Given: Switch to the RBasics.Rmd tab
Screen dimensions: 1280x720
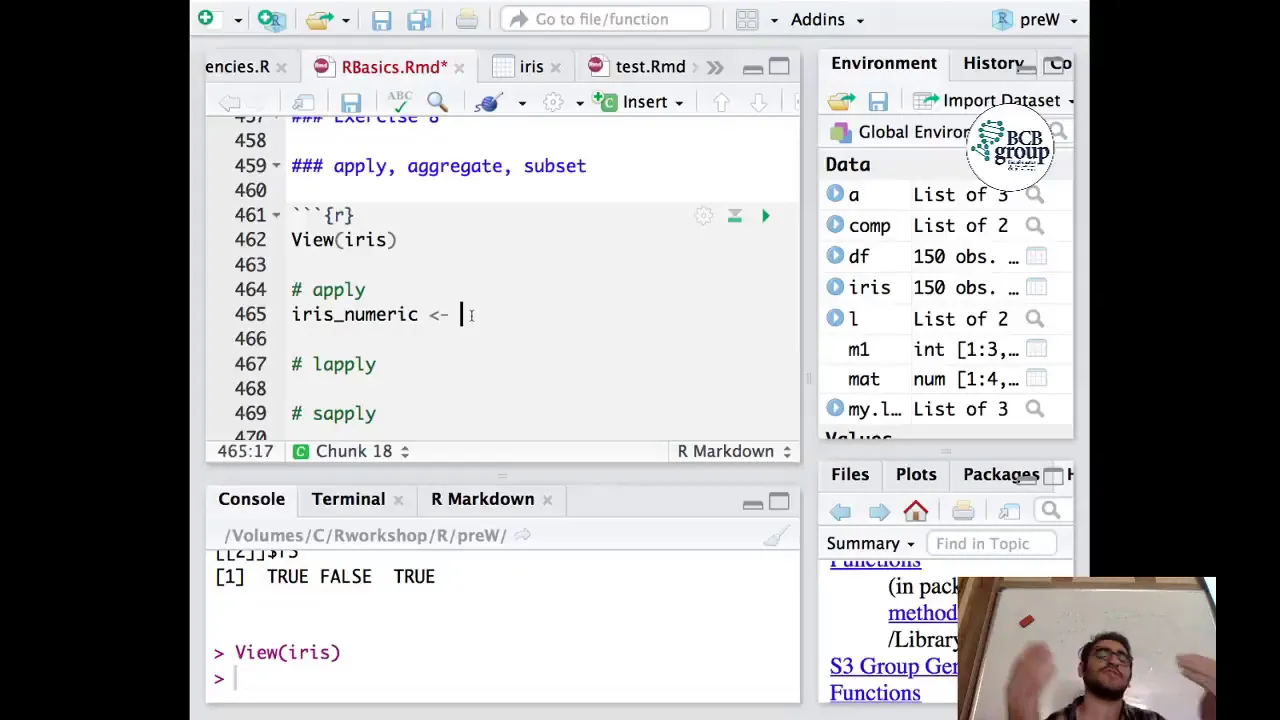Looking at the screenshot, I should click(x=393, y=67).
